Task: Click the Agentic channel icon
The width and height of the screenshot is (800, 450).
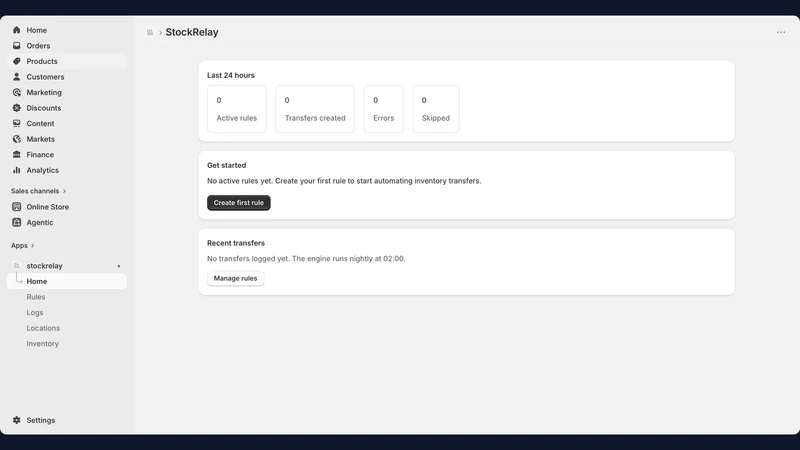Action: (16, 222)
